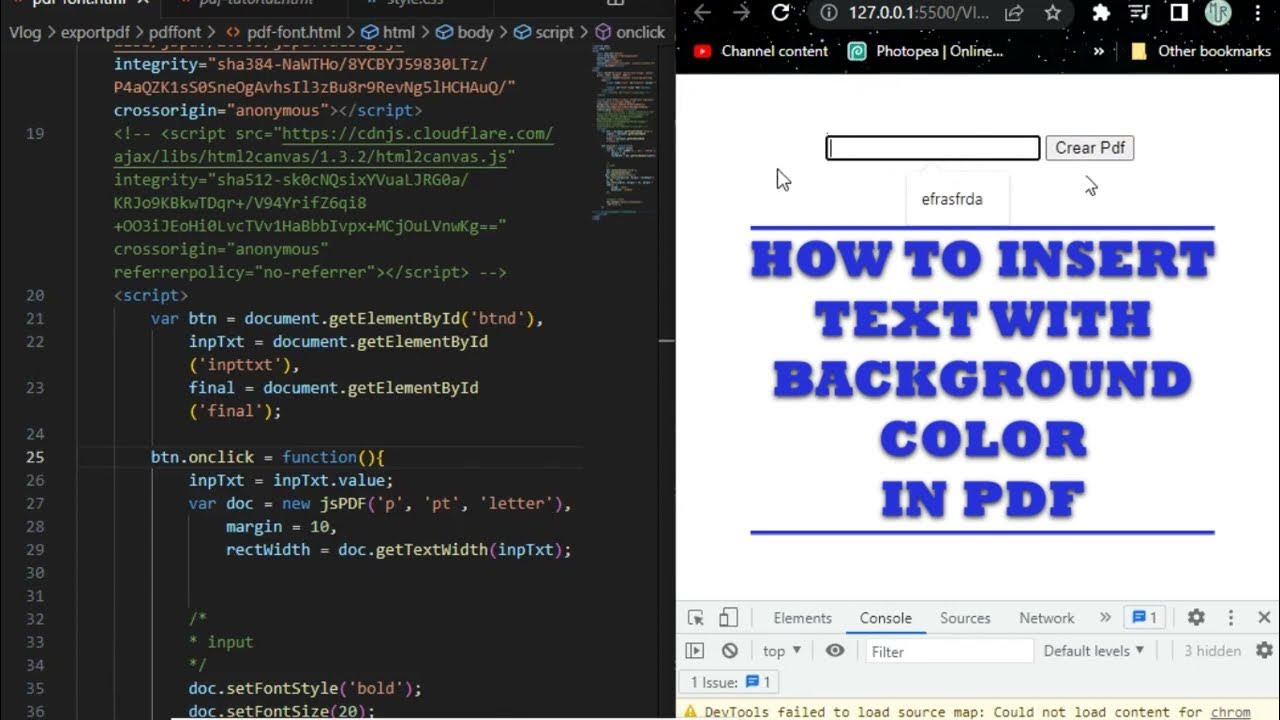The width and height of the screenshot is (1280, 720).
Task: Open JavaScript context dropdown 'top'
Action: 782,651
